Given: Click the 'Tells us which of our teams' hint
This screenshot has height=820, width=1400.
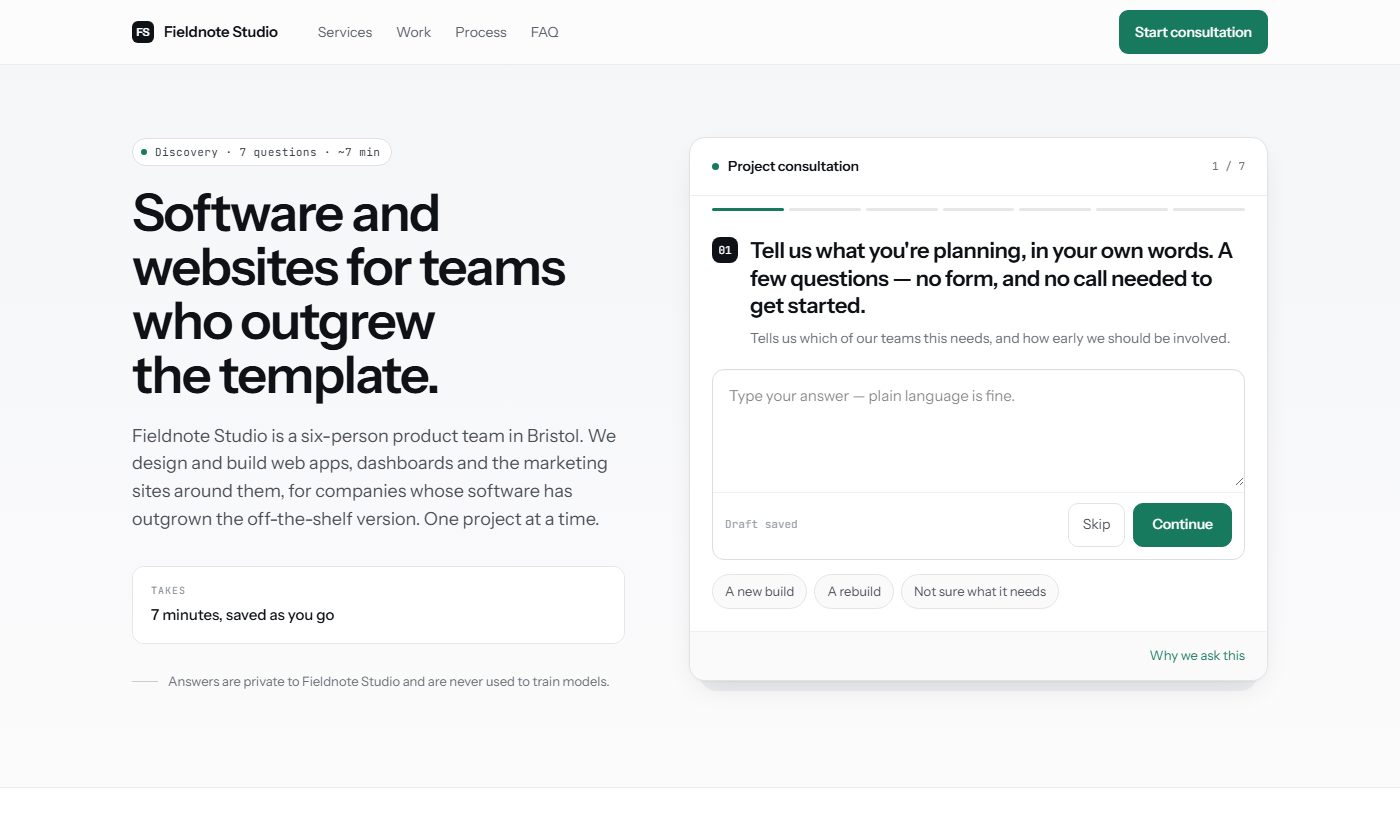Looking at the screenshot, I should [x=990, y=338].
